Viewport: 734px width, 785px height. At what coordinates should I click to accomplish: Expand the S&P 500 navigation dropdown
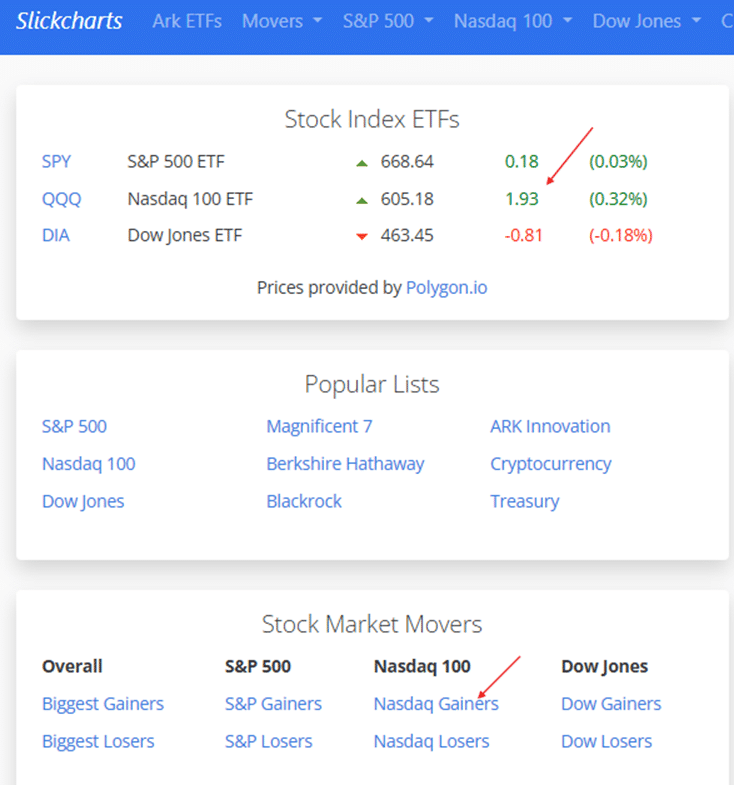[388, 21]
